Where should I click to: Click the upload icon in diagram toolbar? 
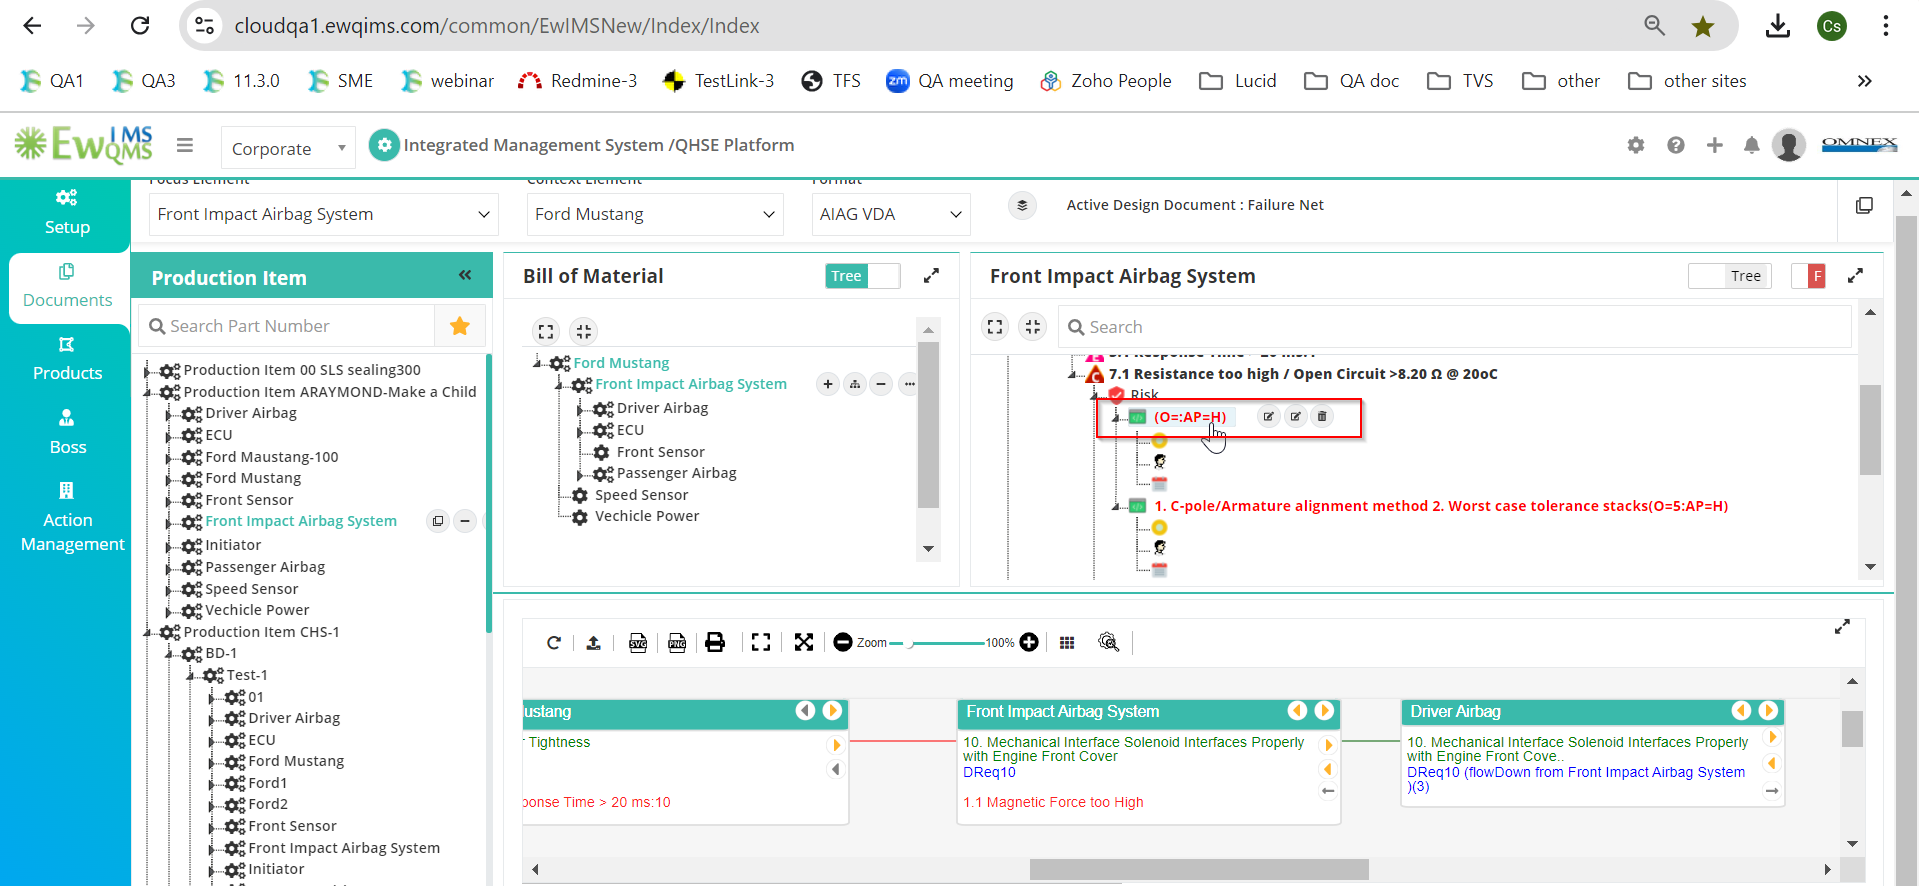[593, 643]
